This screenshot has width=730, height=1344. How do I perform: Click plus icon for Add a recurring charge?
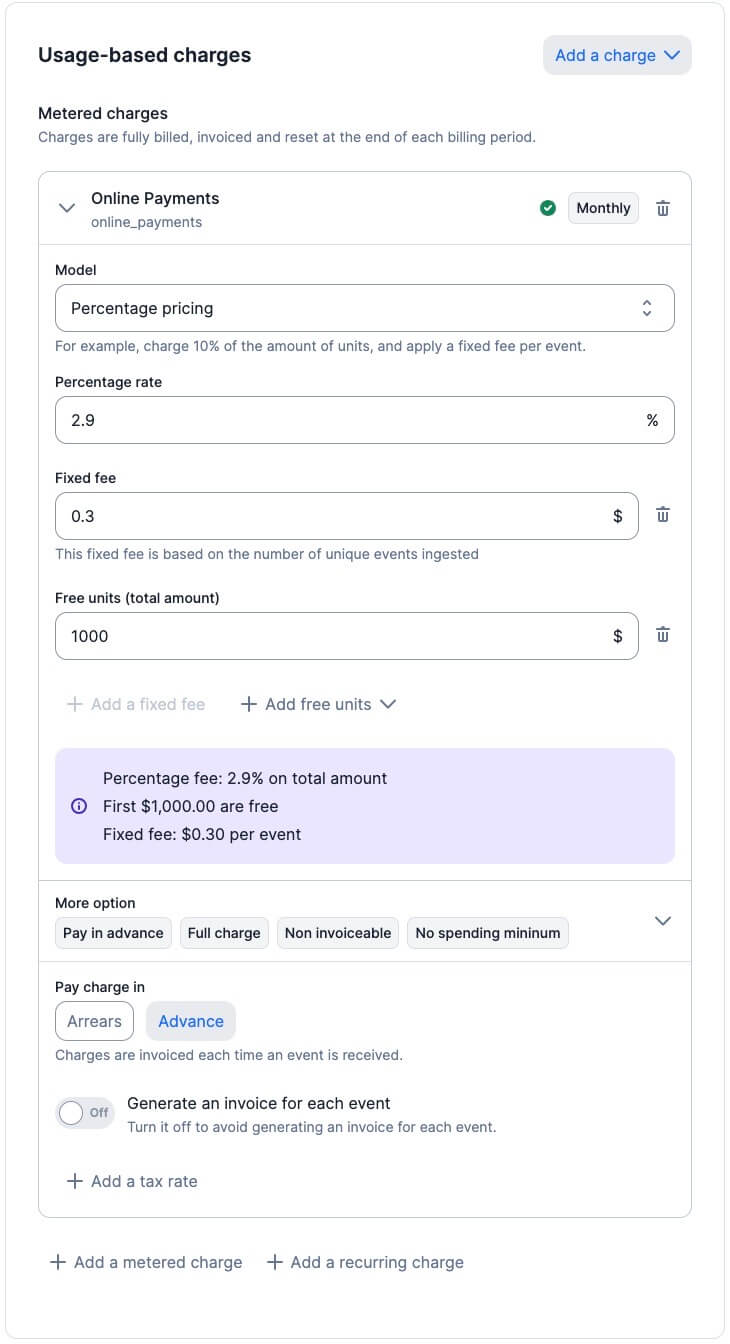pyautogui.click(x=274, y=1262)
